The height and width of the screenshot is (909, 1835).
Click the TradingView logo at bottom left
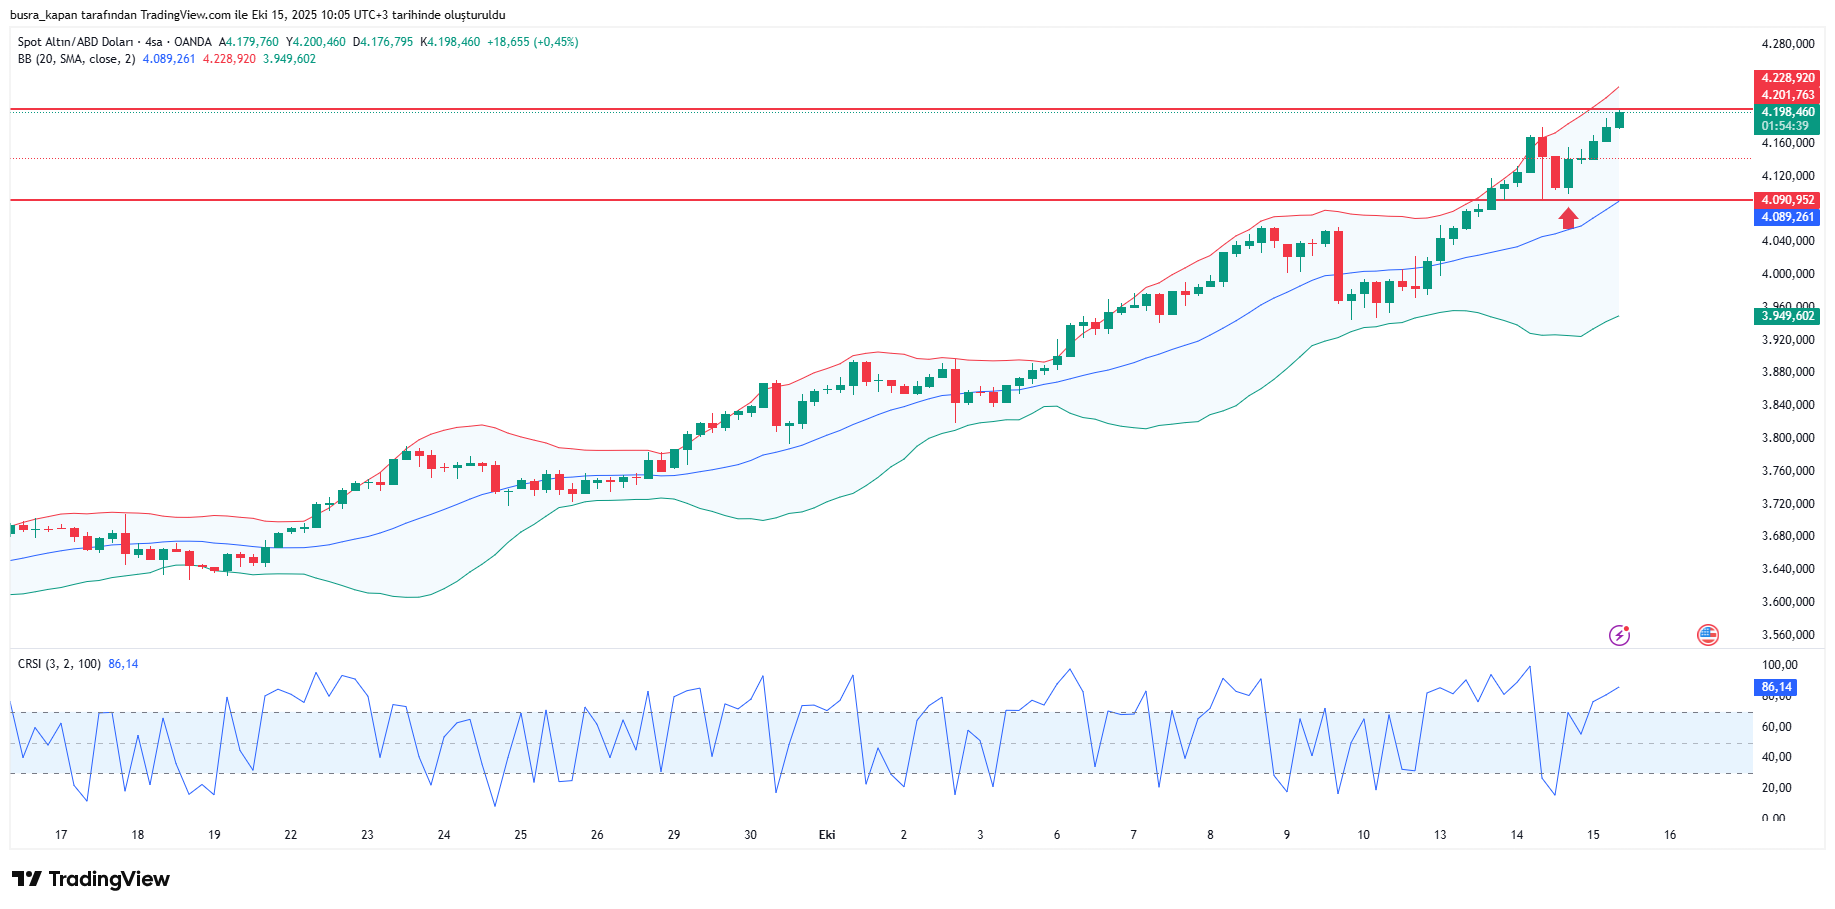(91, 879)
